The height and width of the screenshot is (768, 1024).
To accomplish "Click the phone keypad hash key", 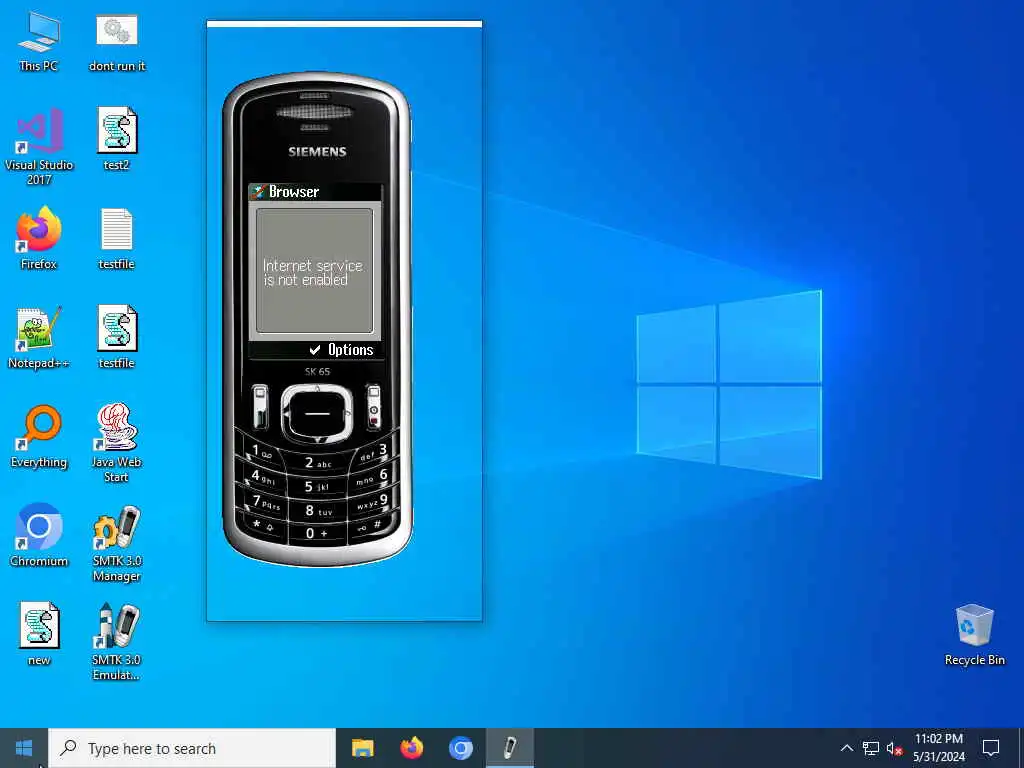I will coord(370,525).
